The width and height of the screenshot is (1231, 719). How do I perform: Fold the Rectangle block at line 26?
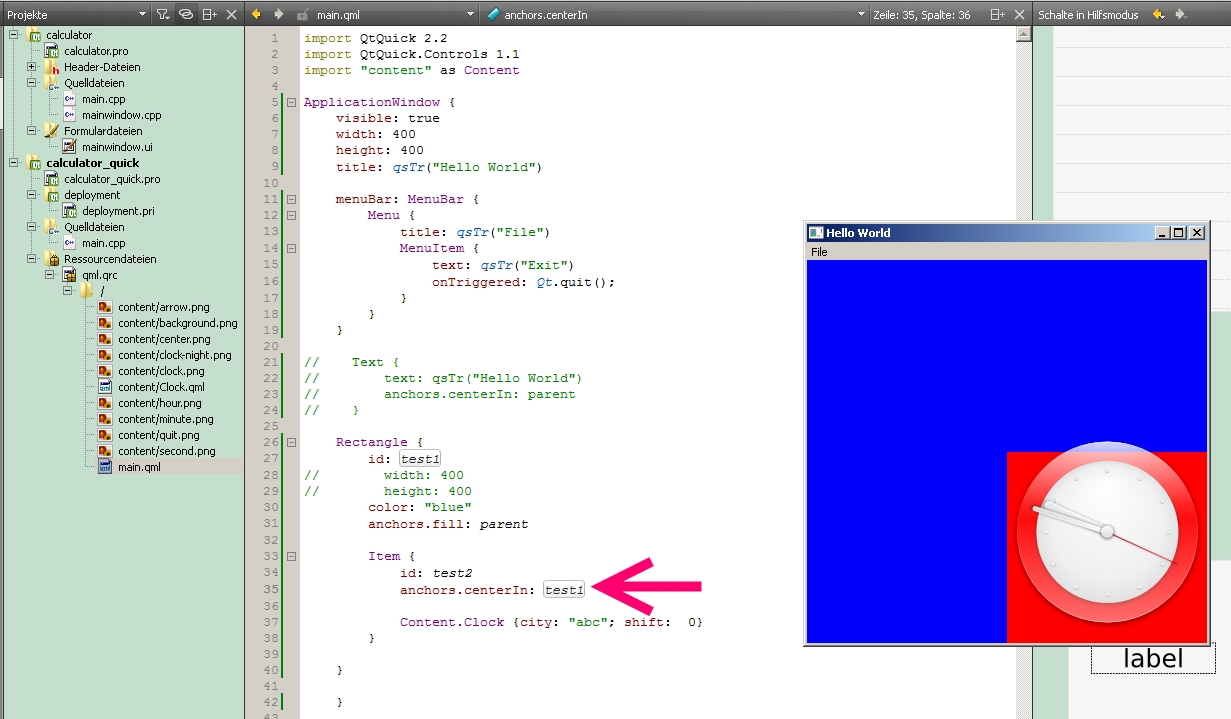pos(292,442)
